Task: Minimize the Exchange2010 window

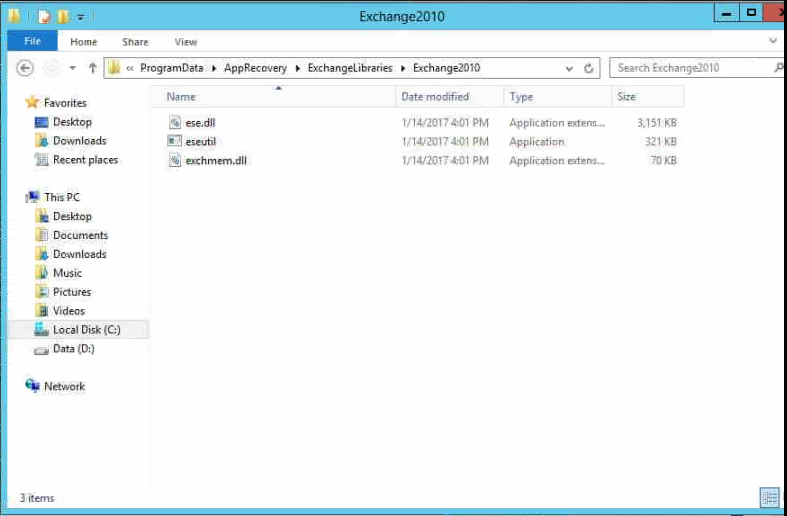Action: pos(726,14)
